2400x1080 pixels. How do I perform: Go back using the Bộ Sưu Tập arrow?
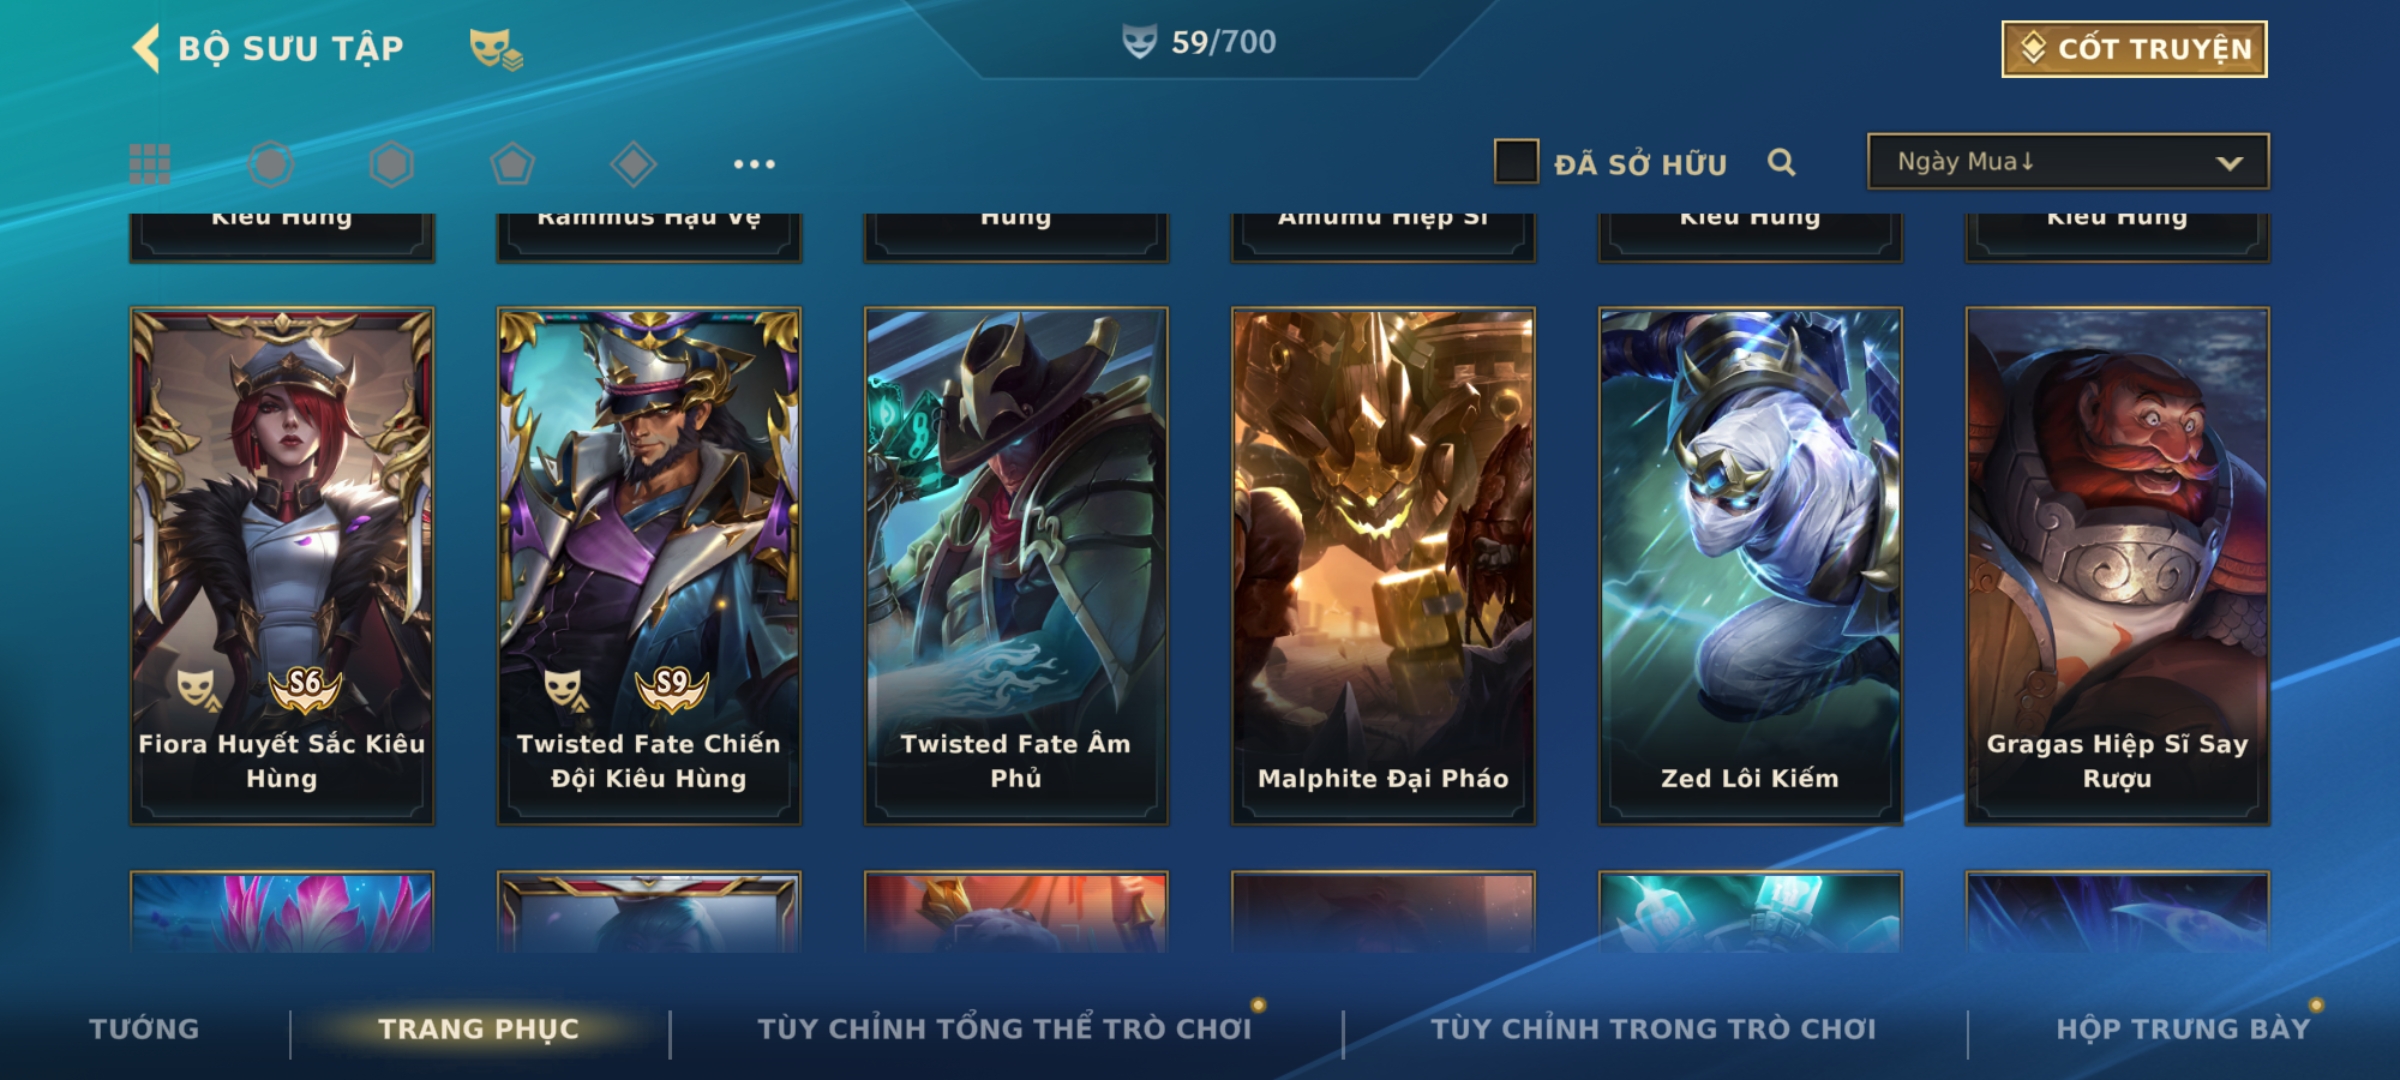(x=146, y=48)
